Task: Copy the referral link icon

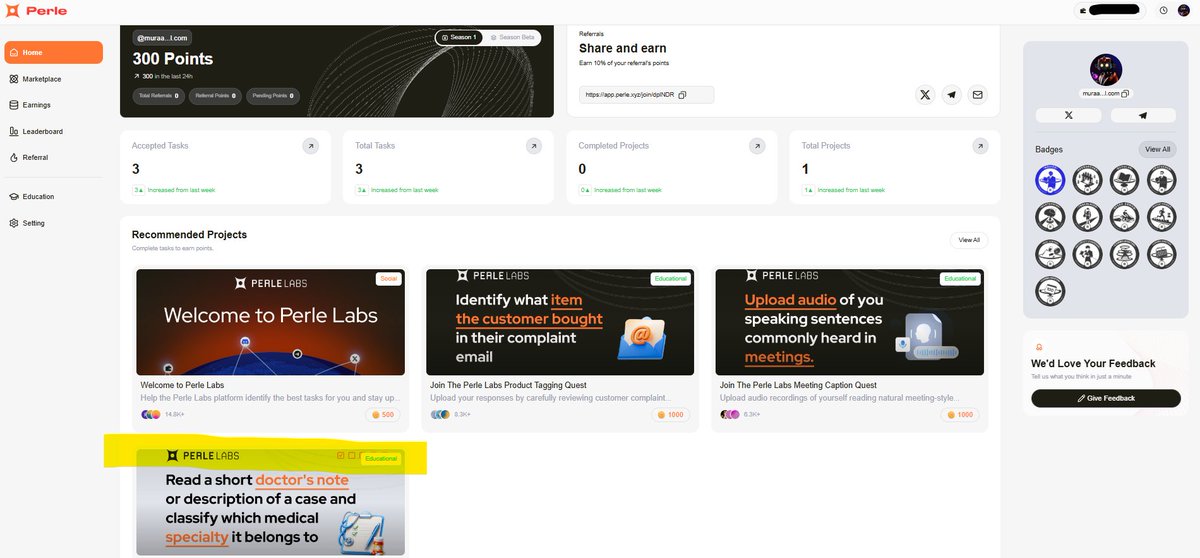Action: pos(682,95)
